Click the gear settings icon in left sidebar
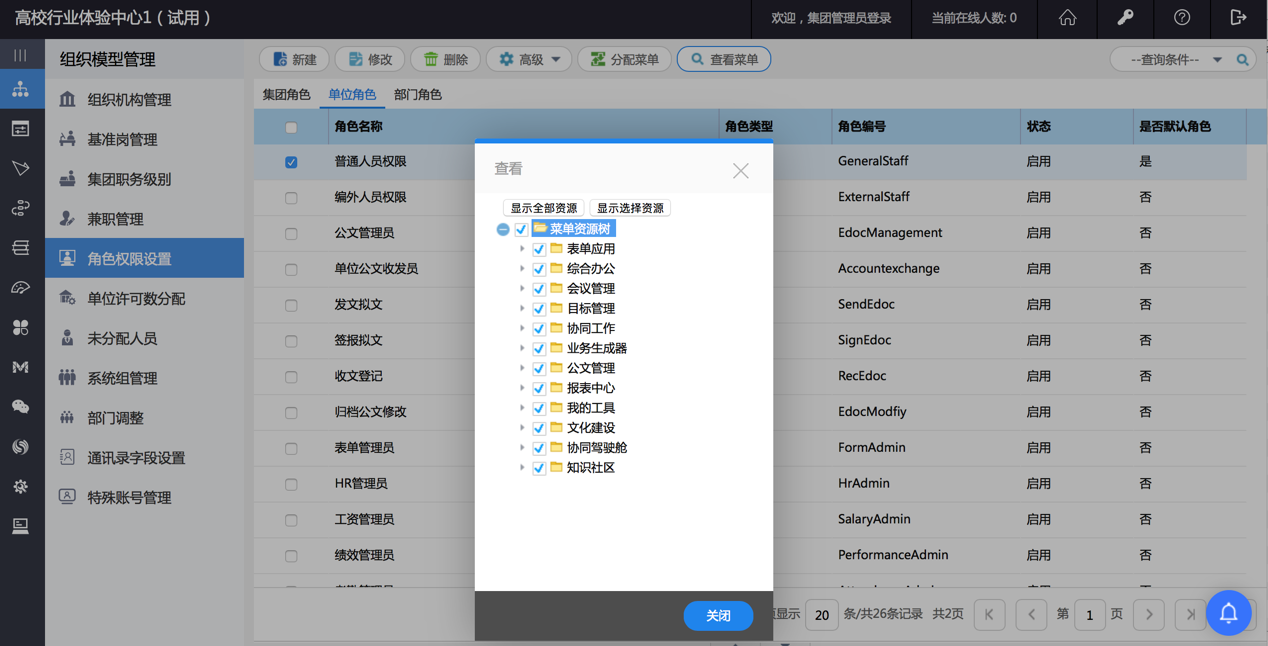The image size is (1268, 646). click(20, 486)
